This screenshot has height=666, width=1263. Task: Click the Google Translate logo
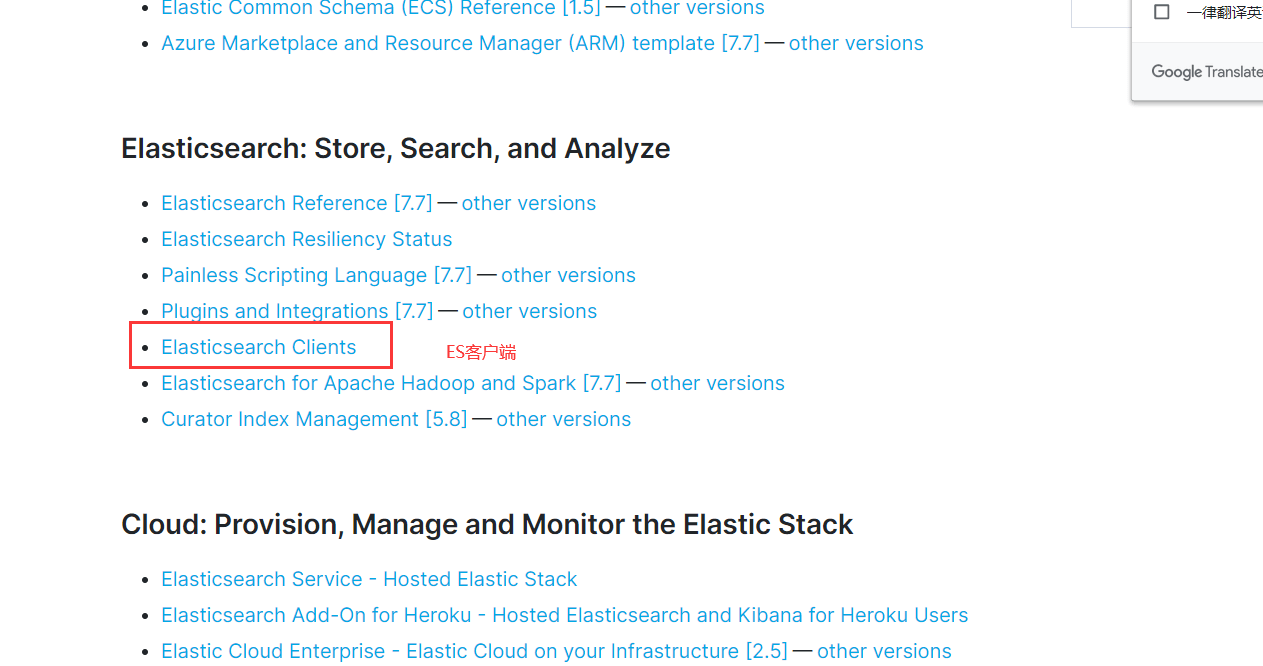(x=1206, y=72)
